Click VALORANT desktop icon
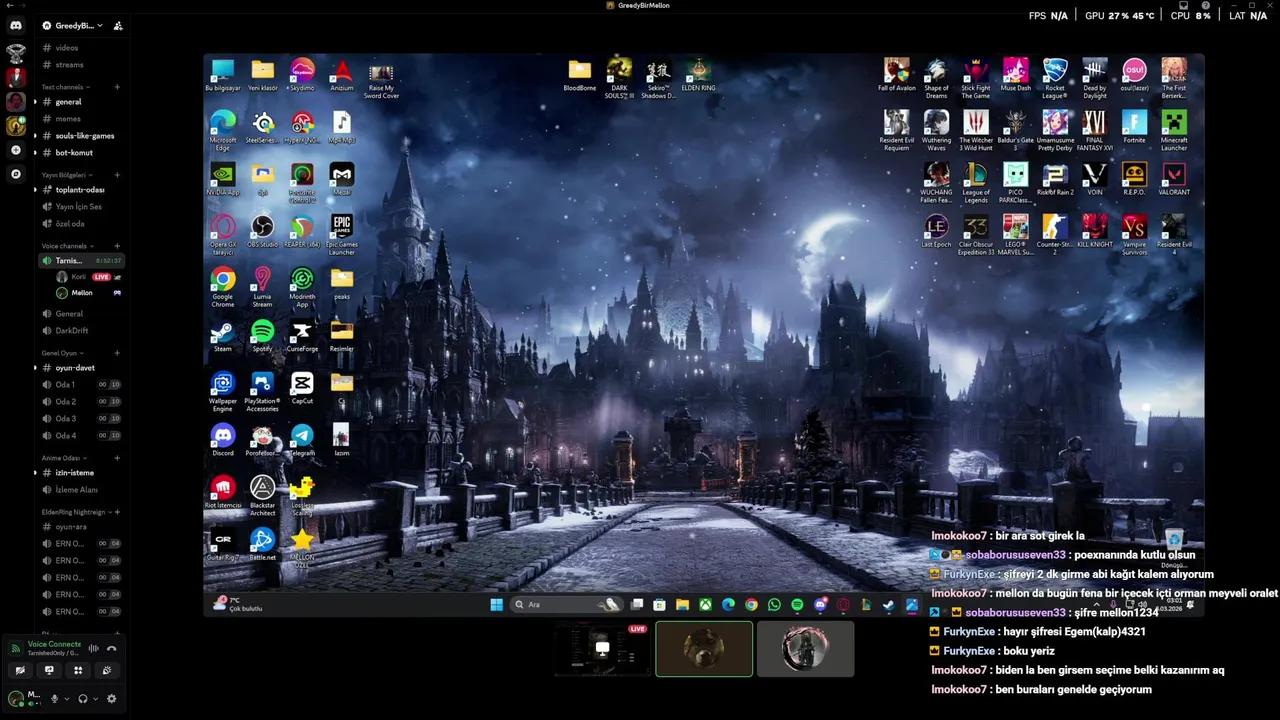 [x=1174, y=179]
